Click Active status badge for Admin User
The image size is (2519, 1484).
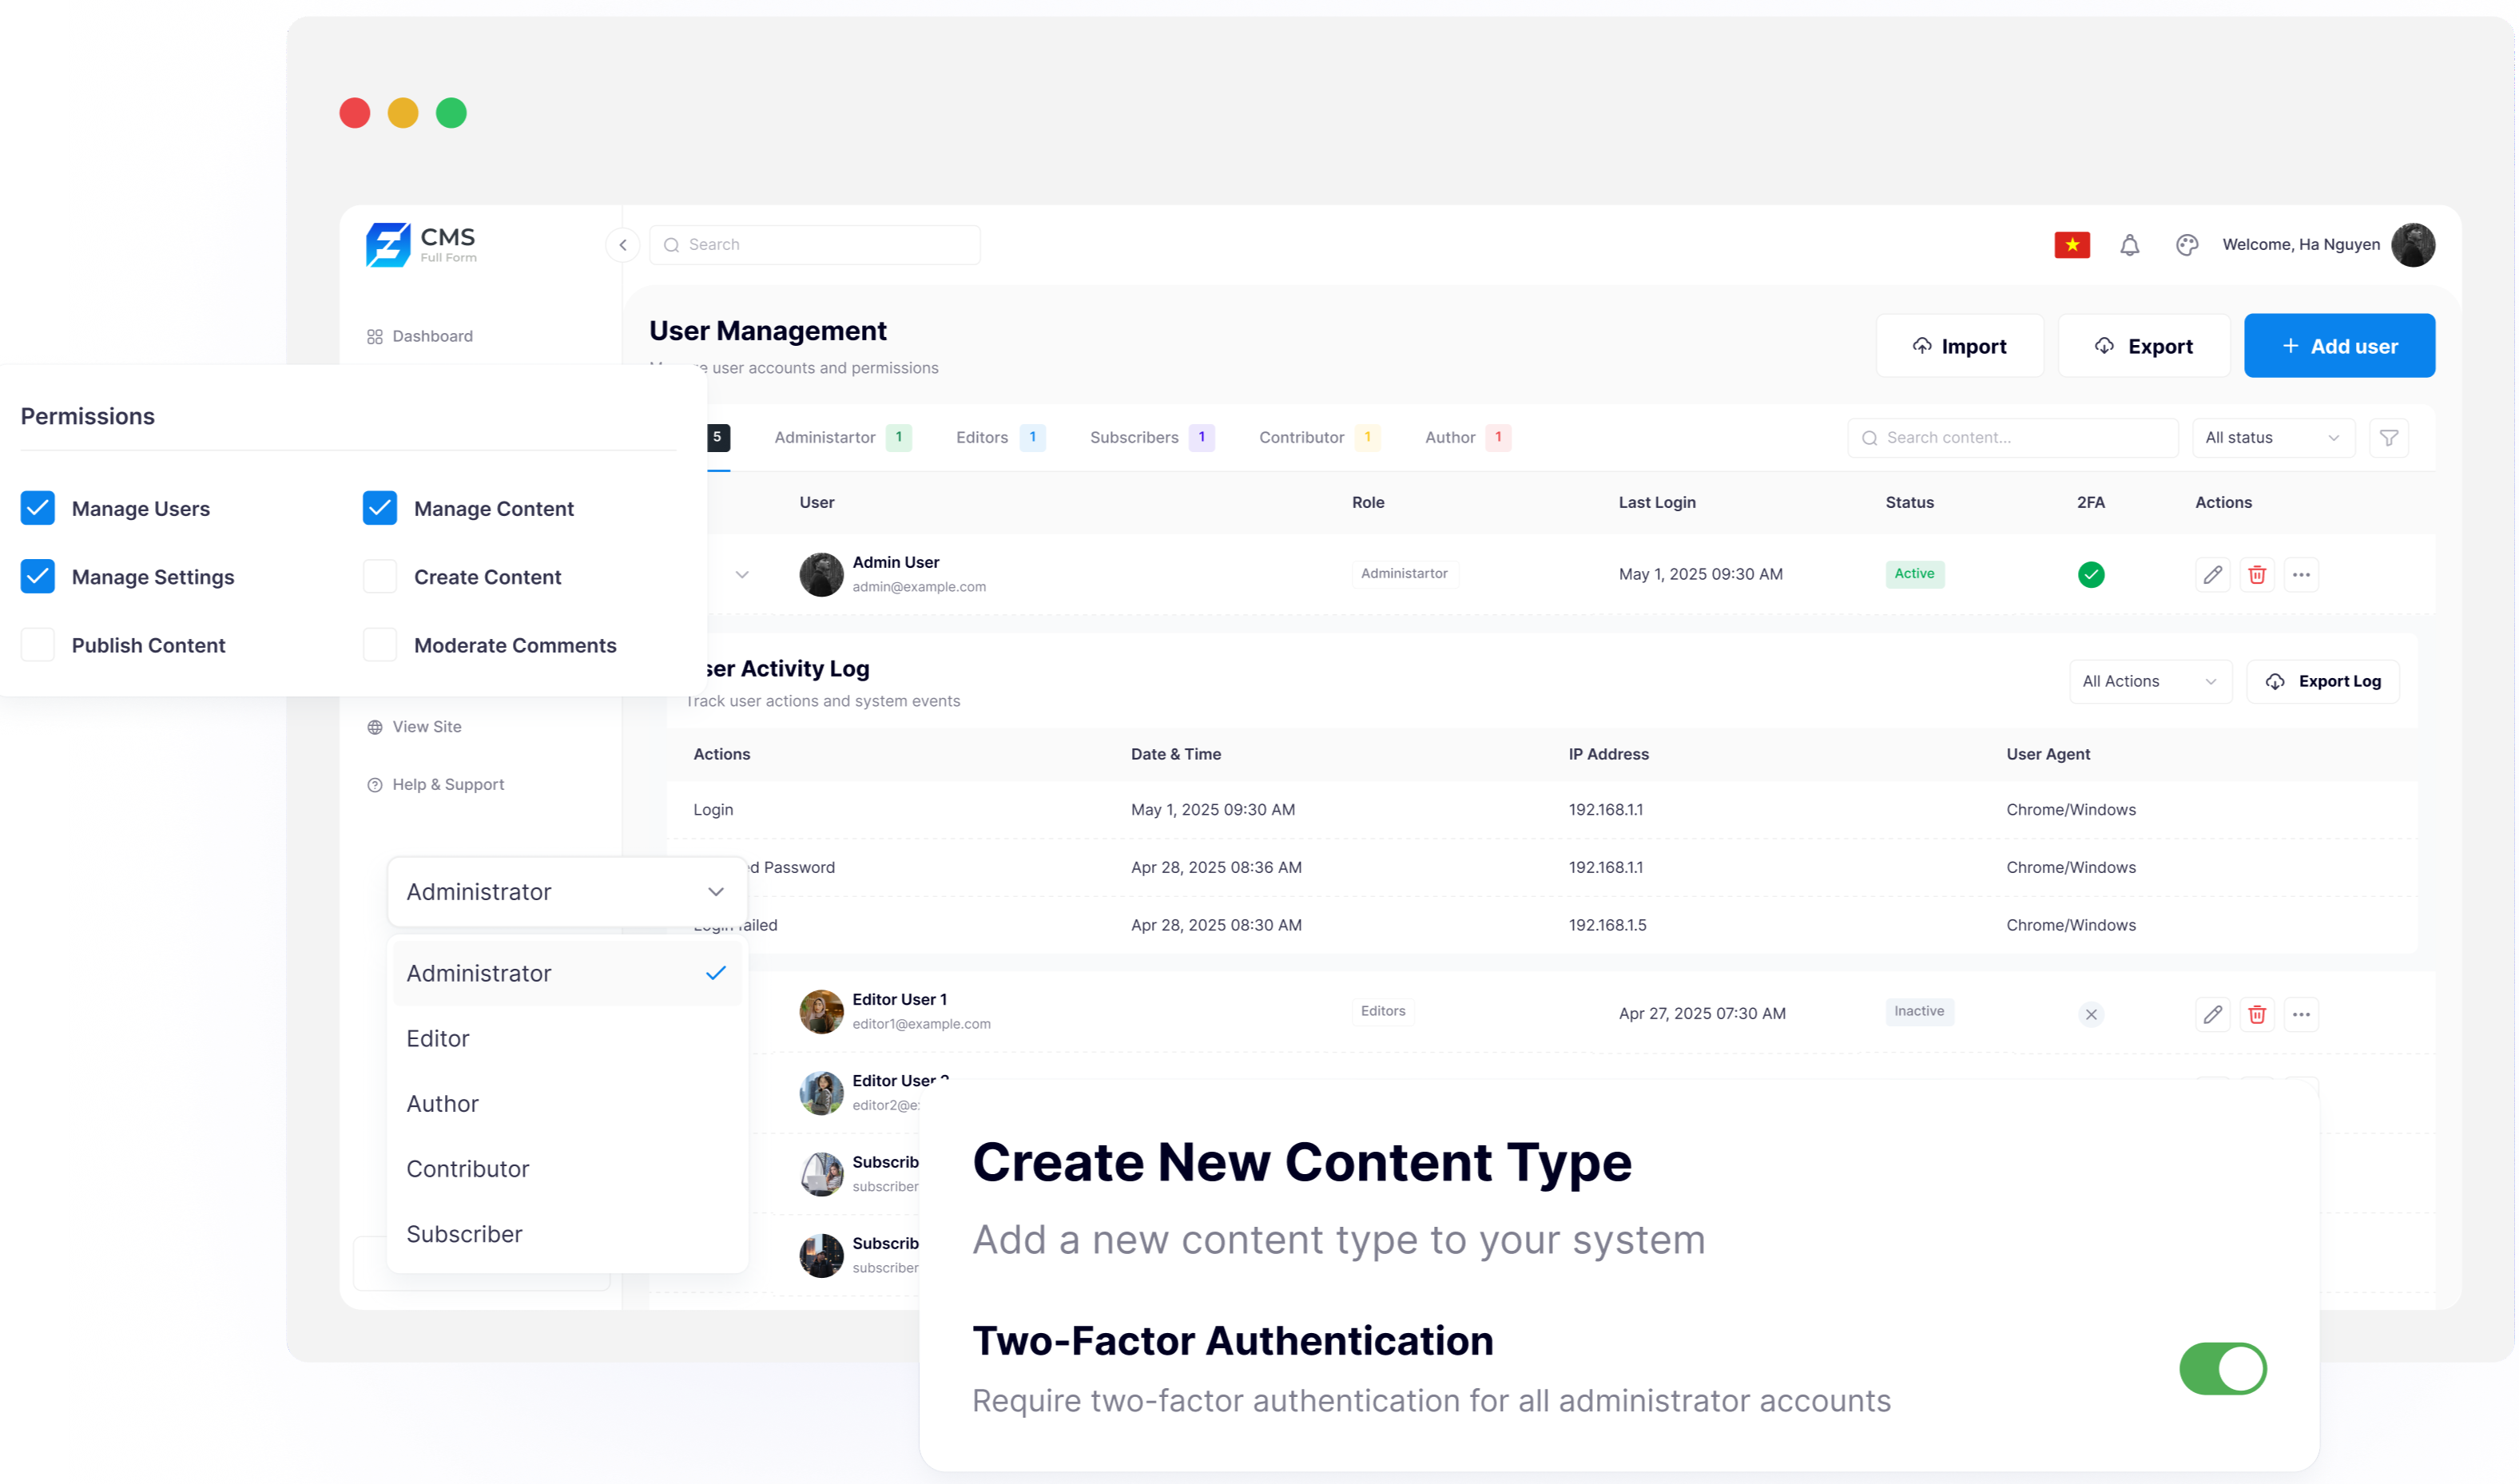click(1915, 574)
